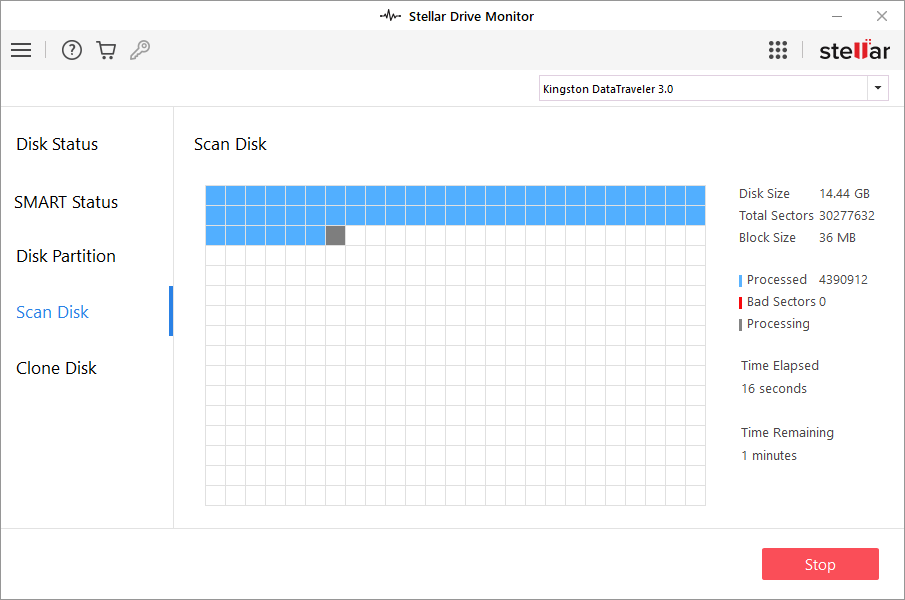Click the first blue processed block
Viewport: 905px width, 600px height.
coord(215,195)
